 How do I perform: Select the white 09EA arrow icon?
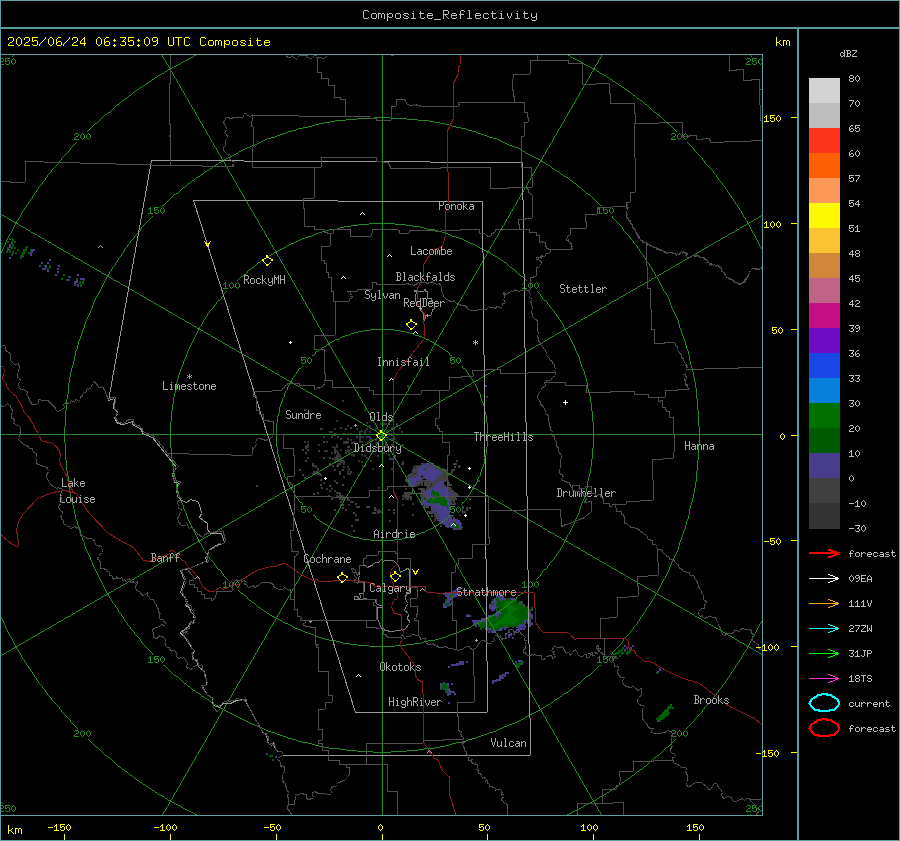pyautogui.click(x=824, y=578)
